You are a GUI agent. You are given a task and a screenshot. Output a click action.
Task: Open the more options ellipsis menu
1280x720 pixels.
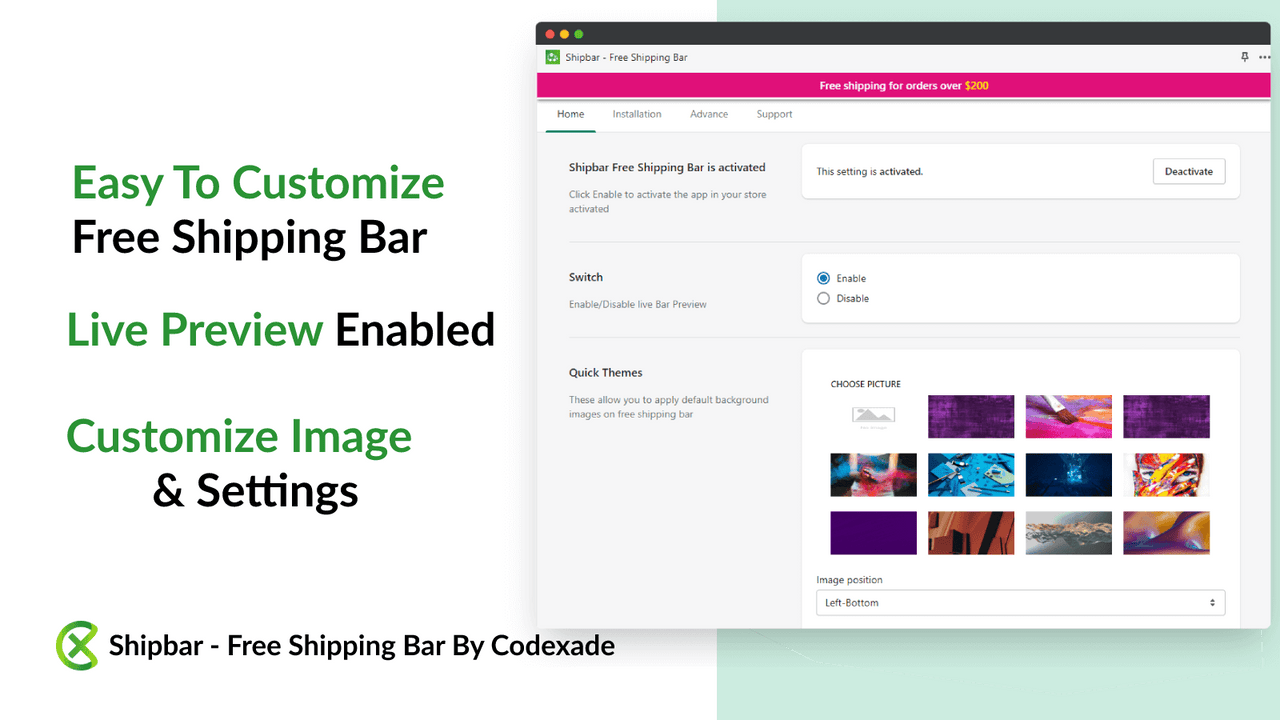(x=1262, y=57)
